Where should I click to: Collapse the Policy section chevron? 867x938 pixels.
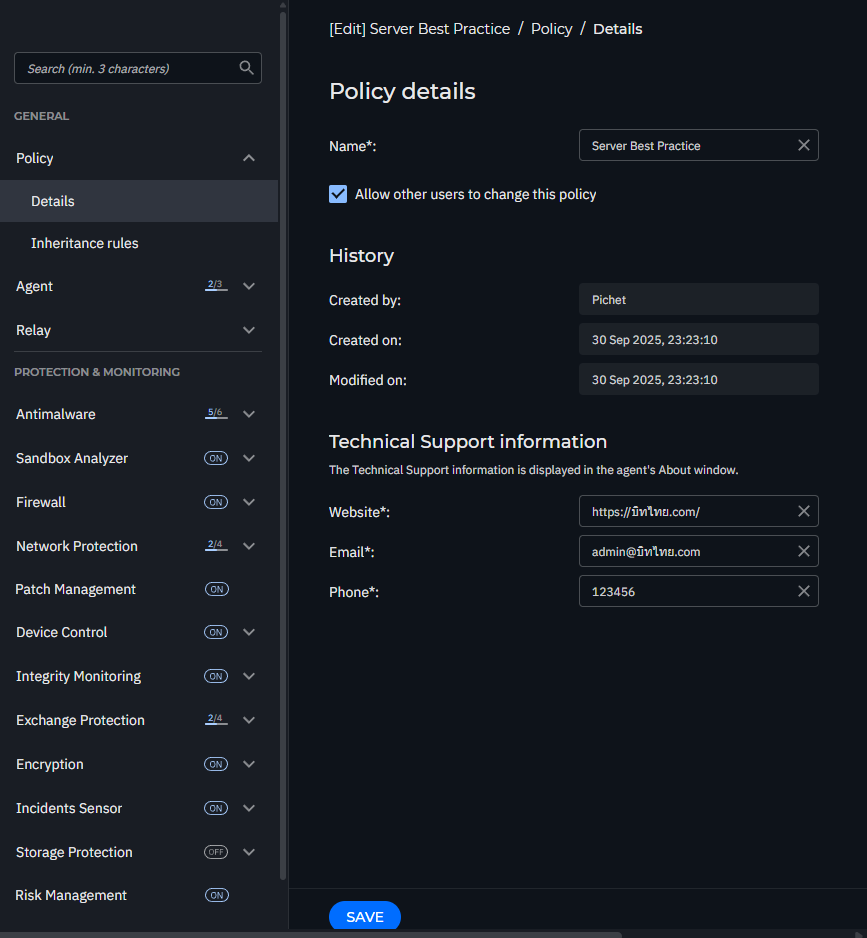249,158
